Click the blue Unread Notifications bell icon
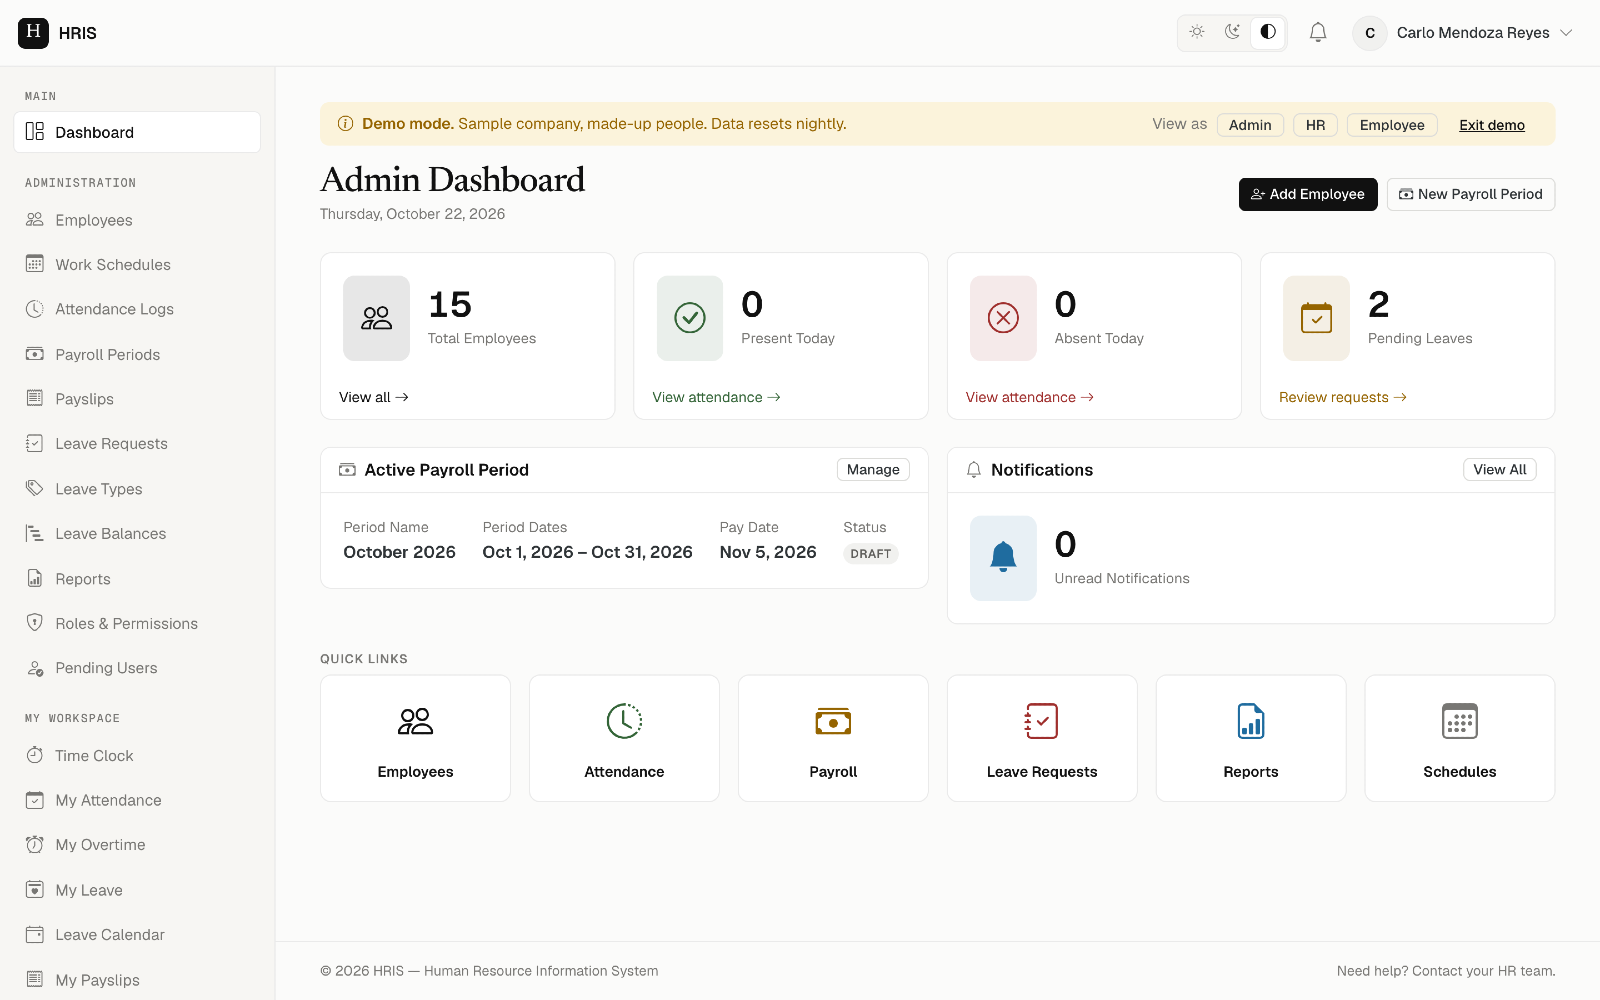The image size is (1600, 1000). pos(1003,558)
